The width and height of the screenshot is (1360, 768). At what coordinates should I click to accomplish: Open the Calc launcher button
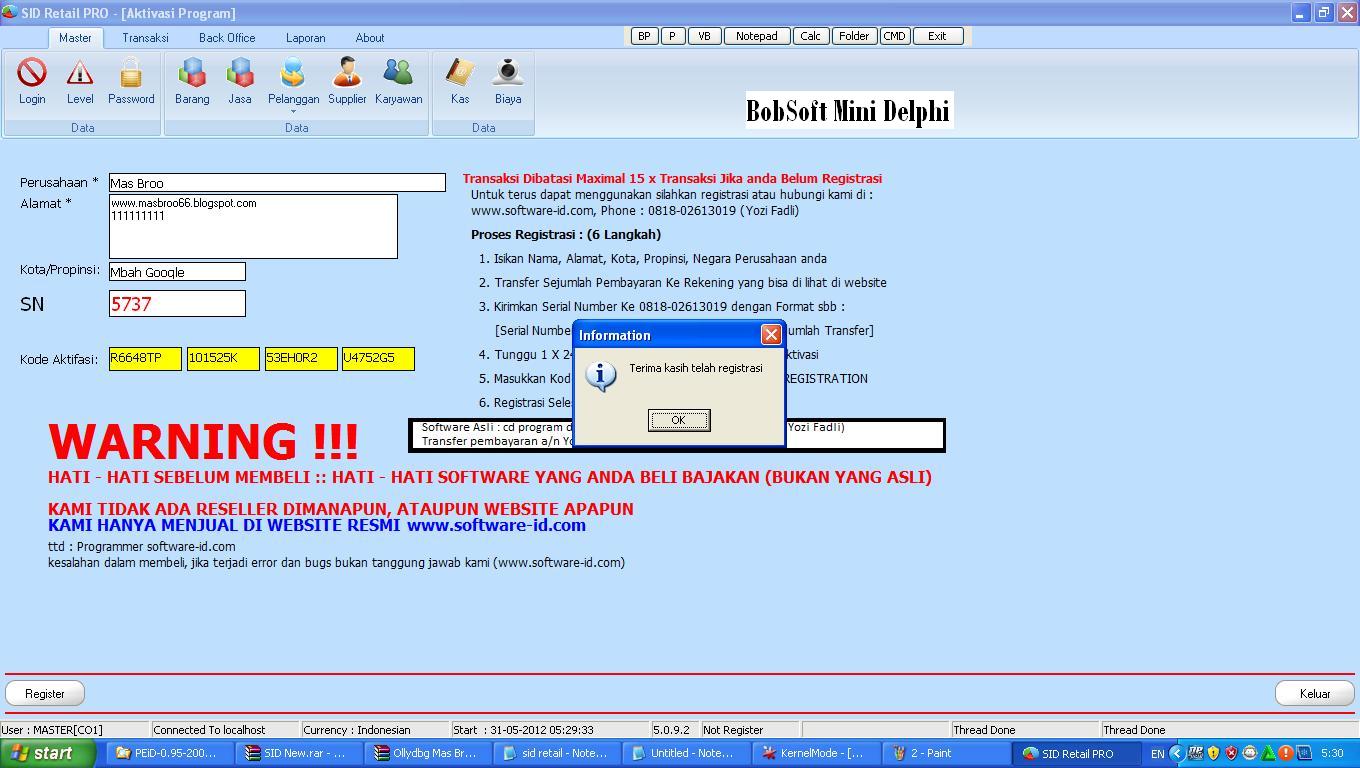coord(810,35)
